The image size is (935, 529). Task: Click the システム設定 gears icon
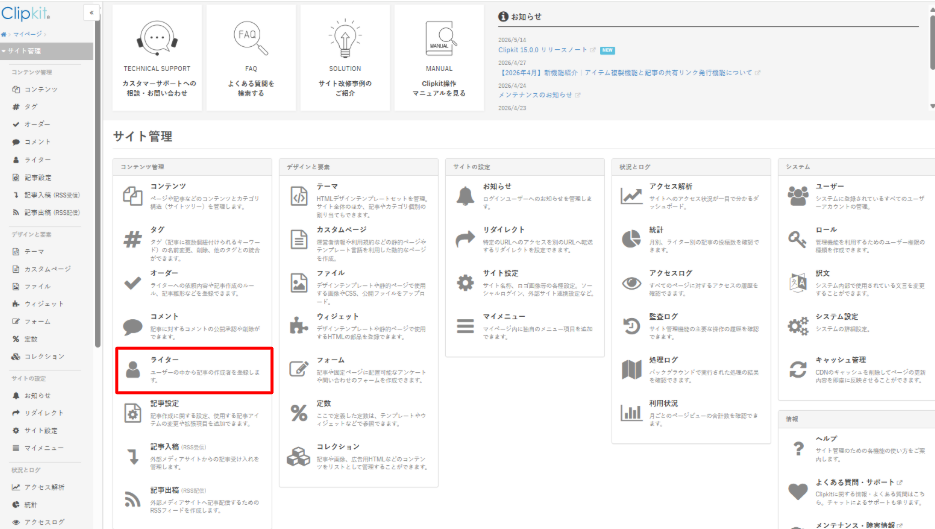[x=798, y=326]
